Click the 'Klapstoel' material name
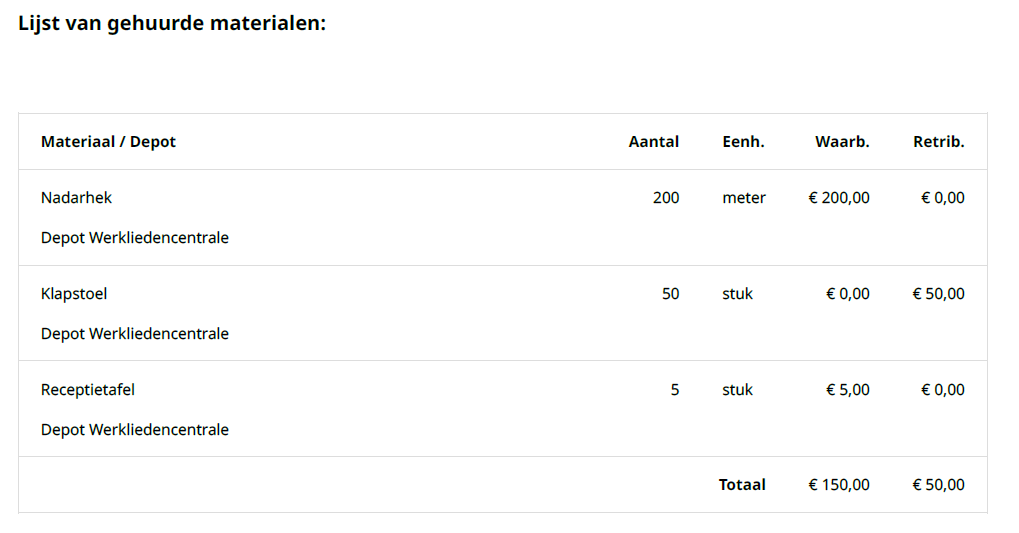 click(74, 294)
